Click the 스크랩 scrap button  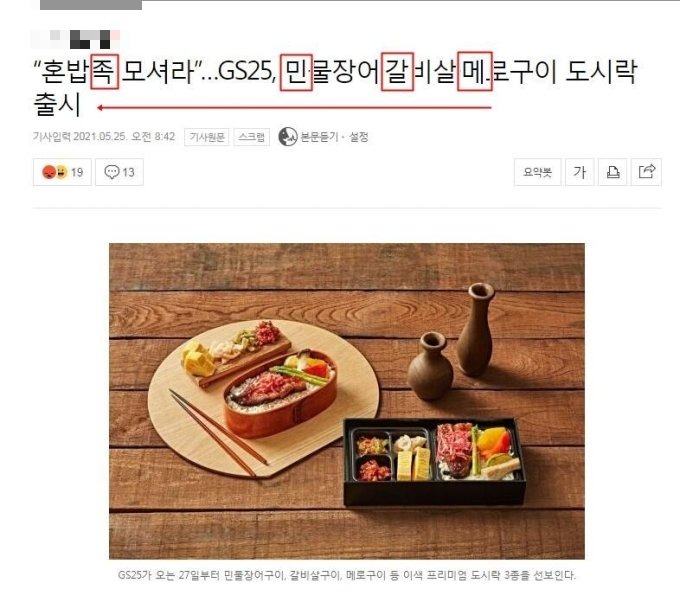pyautogui.click(x=252, y=137)
